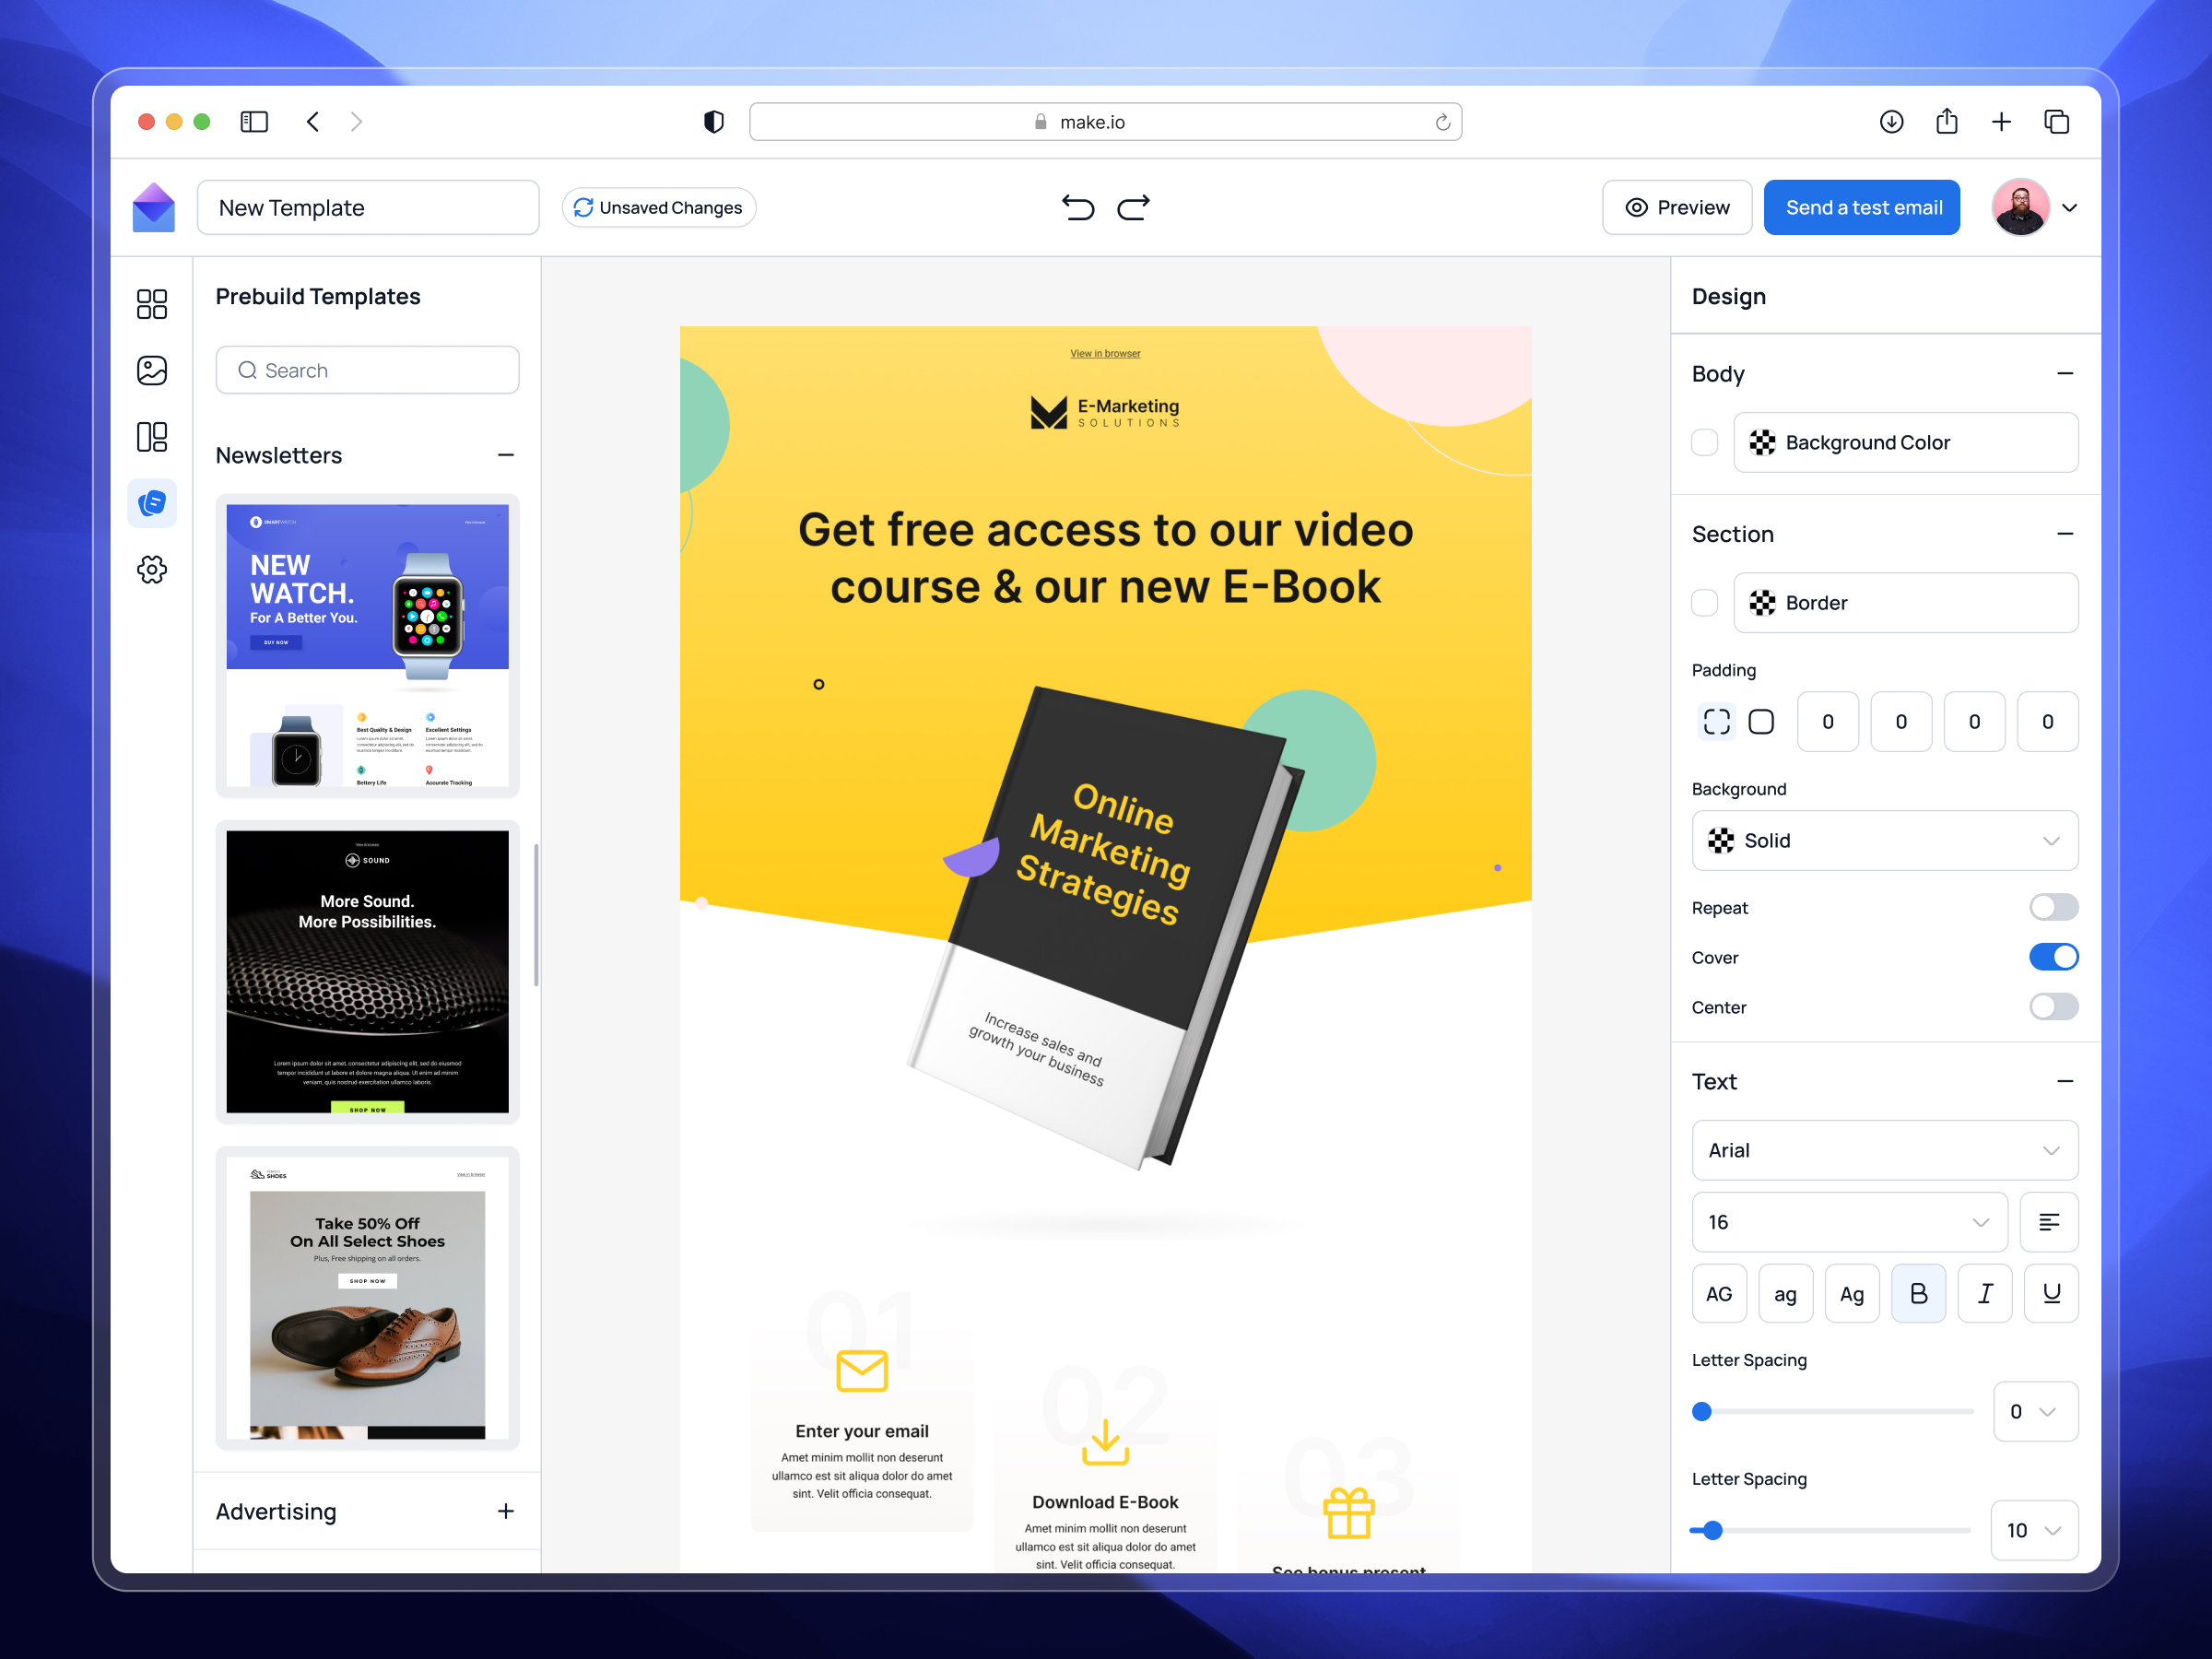Toggle bold formatting in the Text panel

point(1918,1293)
